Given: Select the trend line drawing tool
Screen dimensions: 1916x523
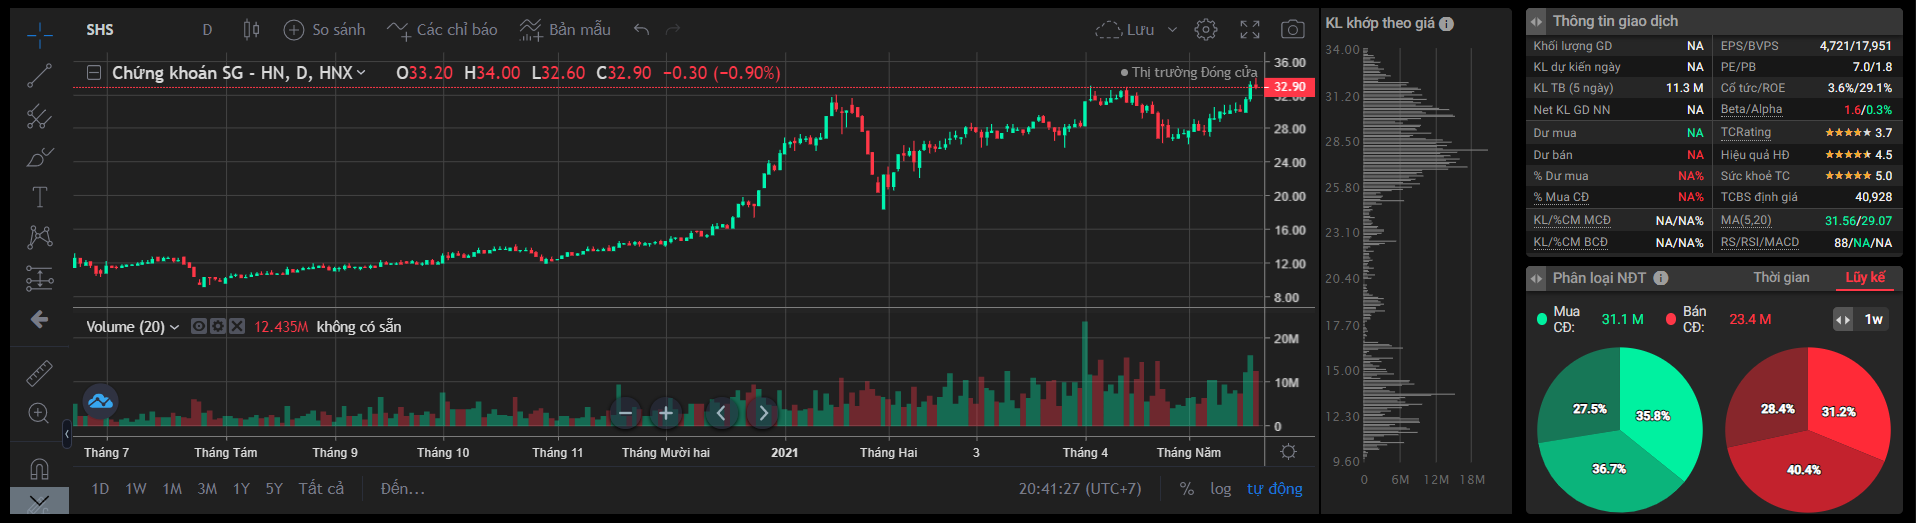Looking at the screenshot, I should pyautogui.click(x=40, y=75).
